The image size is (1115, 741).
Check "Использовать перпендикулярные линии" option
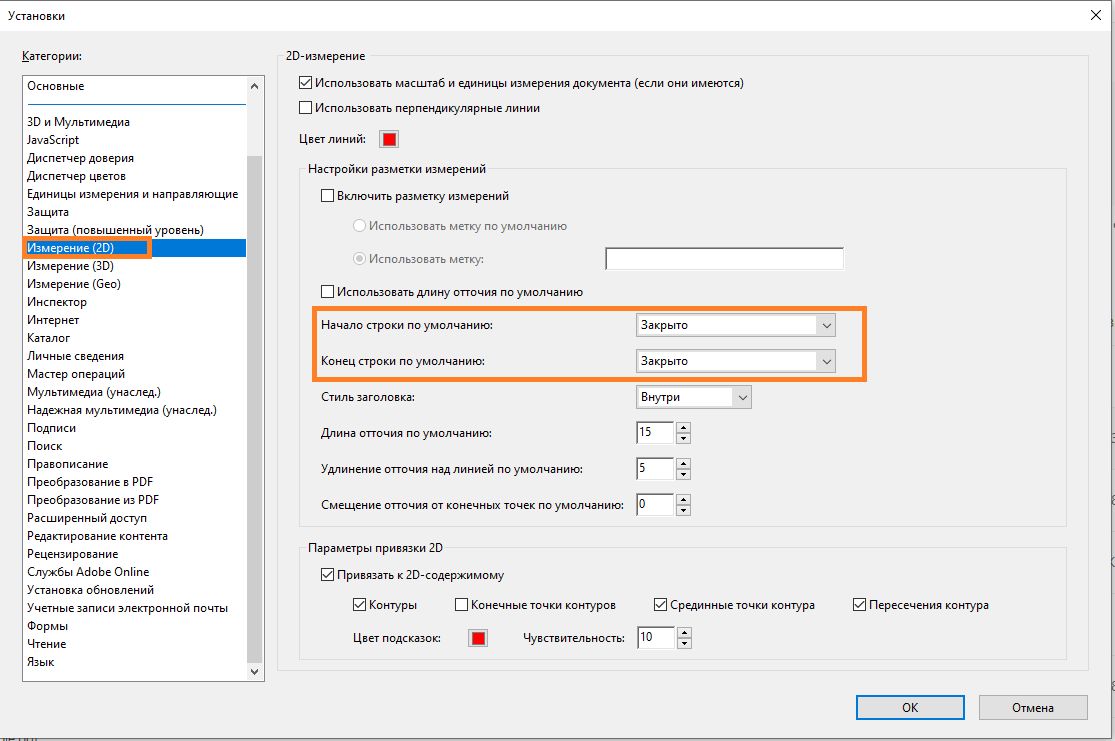pyautogui.click(x=306, y=108)
